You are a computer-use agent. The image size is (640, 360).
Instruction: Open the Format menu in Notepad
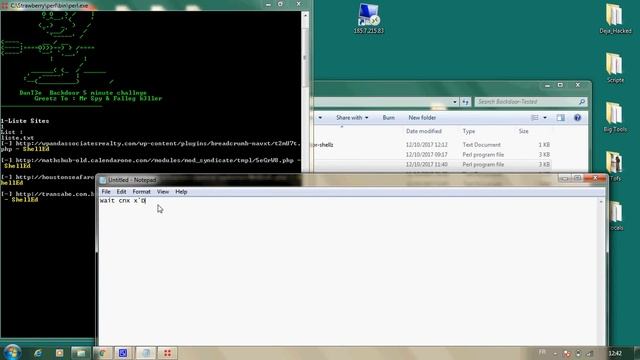pos(141,191)
